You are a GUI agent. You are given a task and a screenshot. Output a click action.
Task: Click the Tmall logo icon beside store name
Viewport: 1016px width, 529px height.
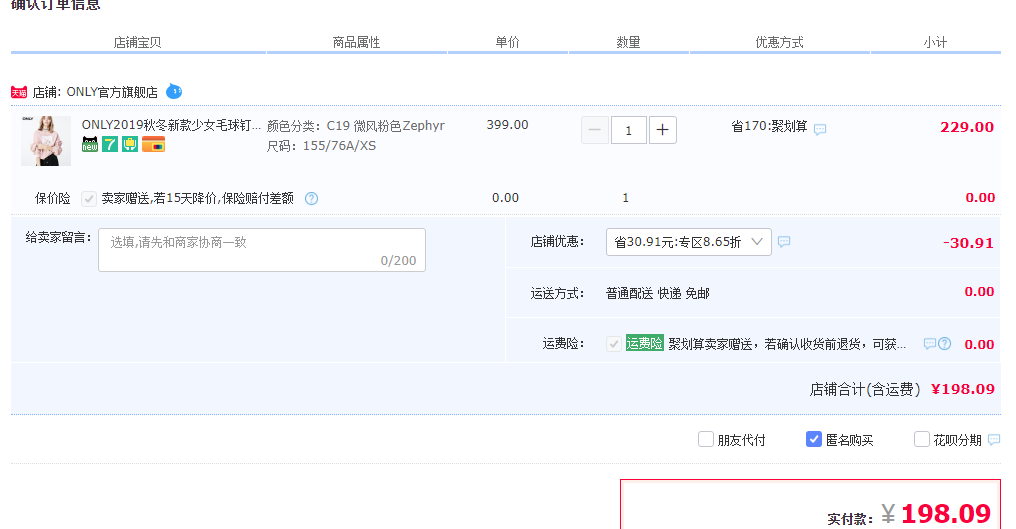click(19, 93)
